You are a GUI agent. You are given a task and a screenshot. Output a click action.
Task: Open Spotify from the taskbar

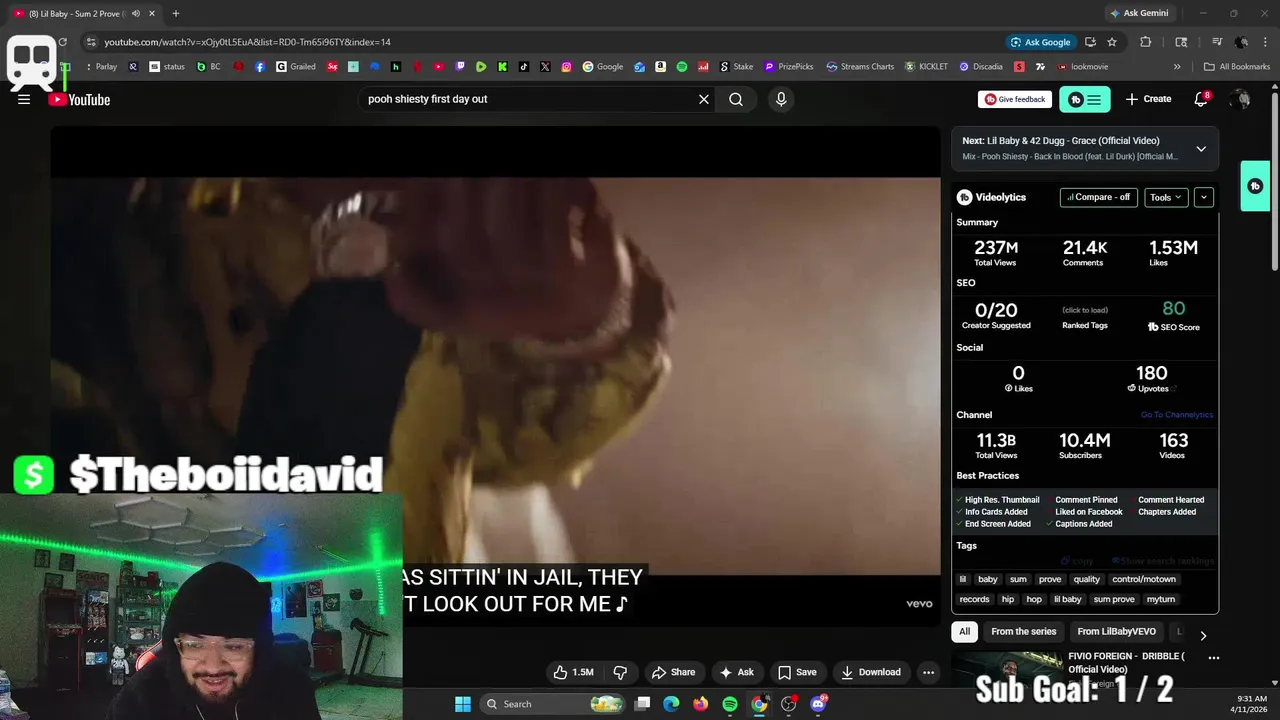pos(730,704)
